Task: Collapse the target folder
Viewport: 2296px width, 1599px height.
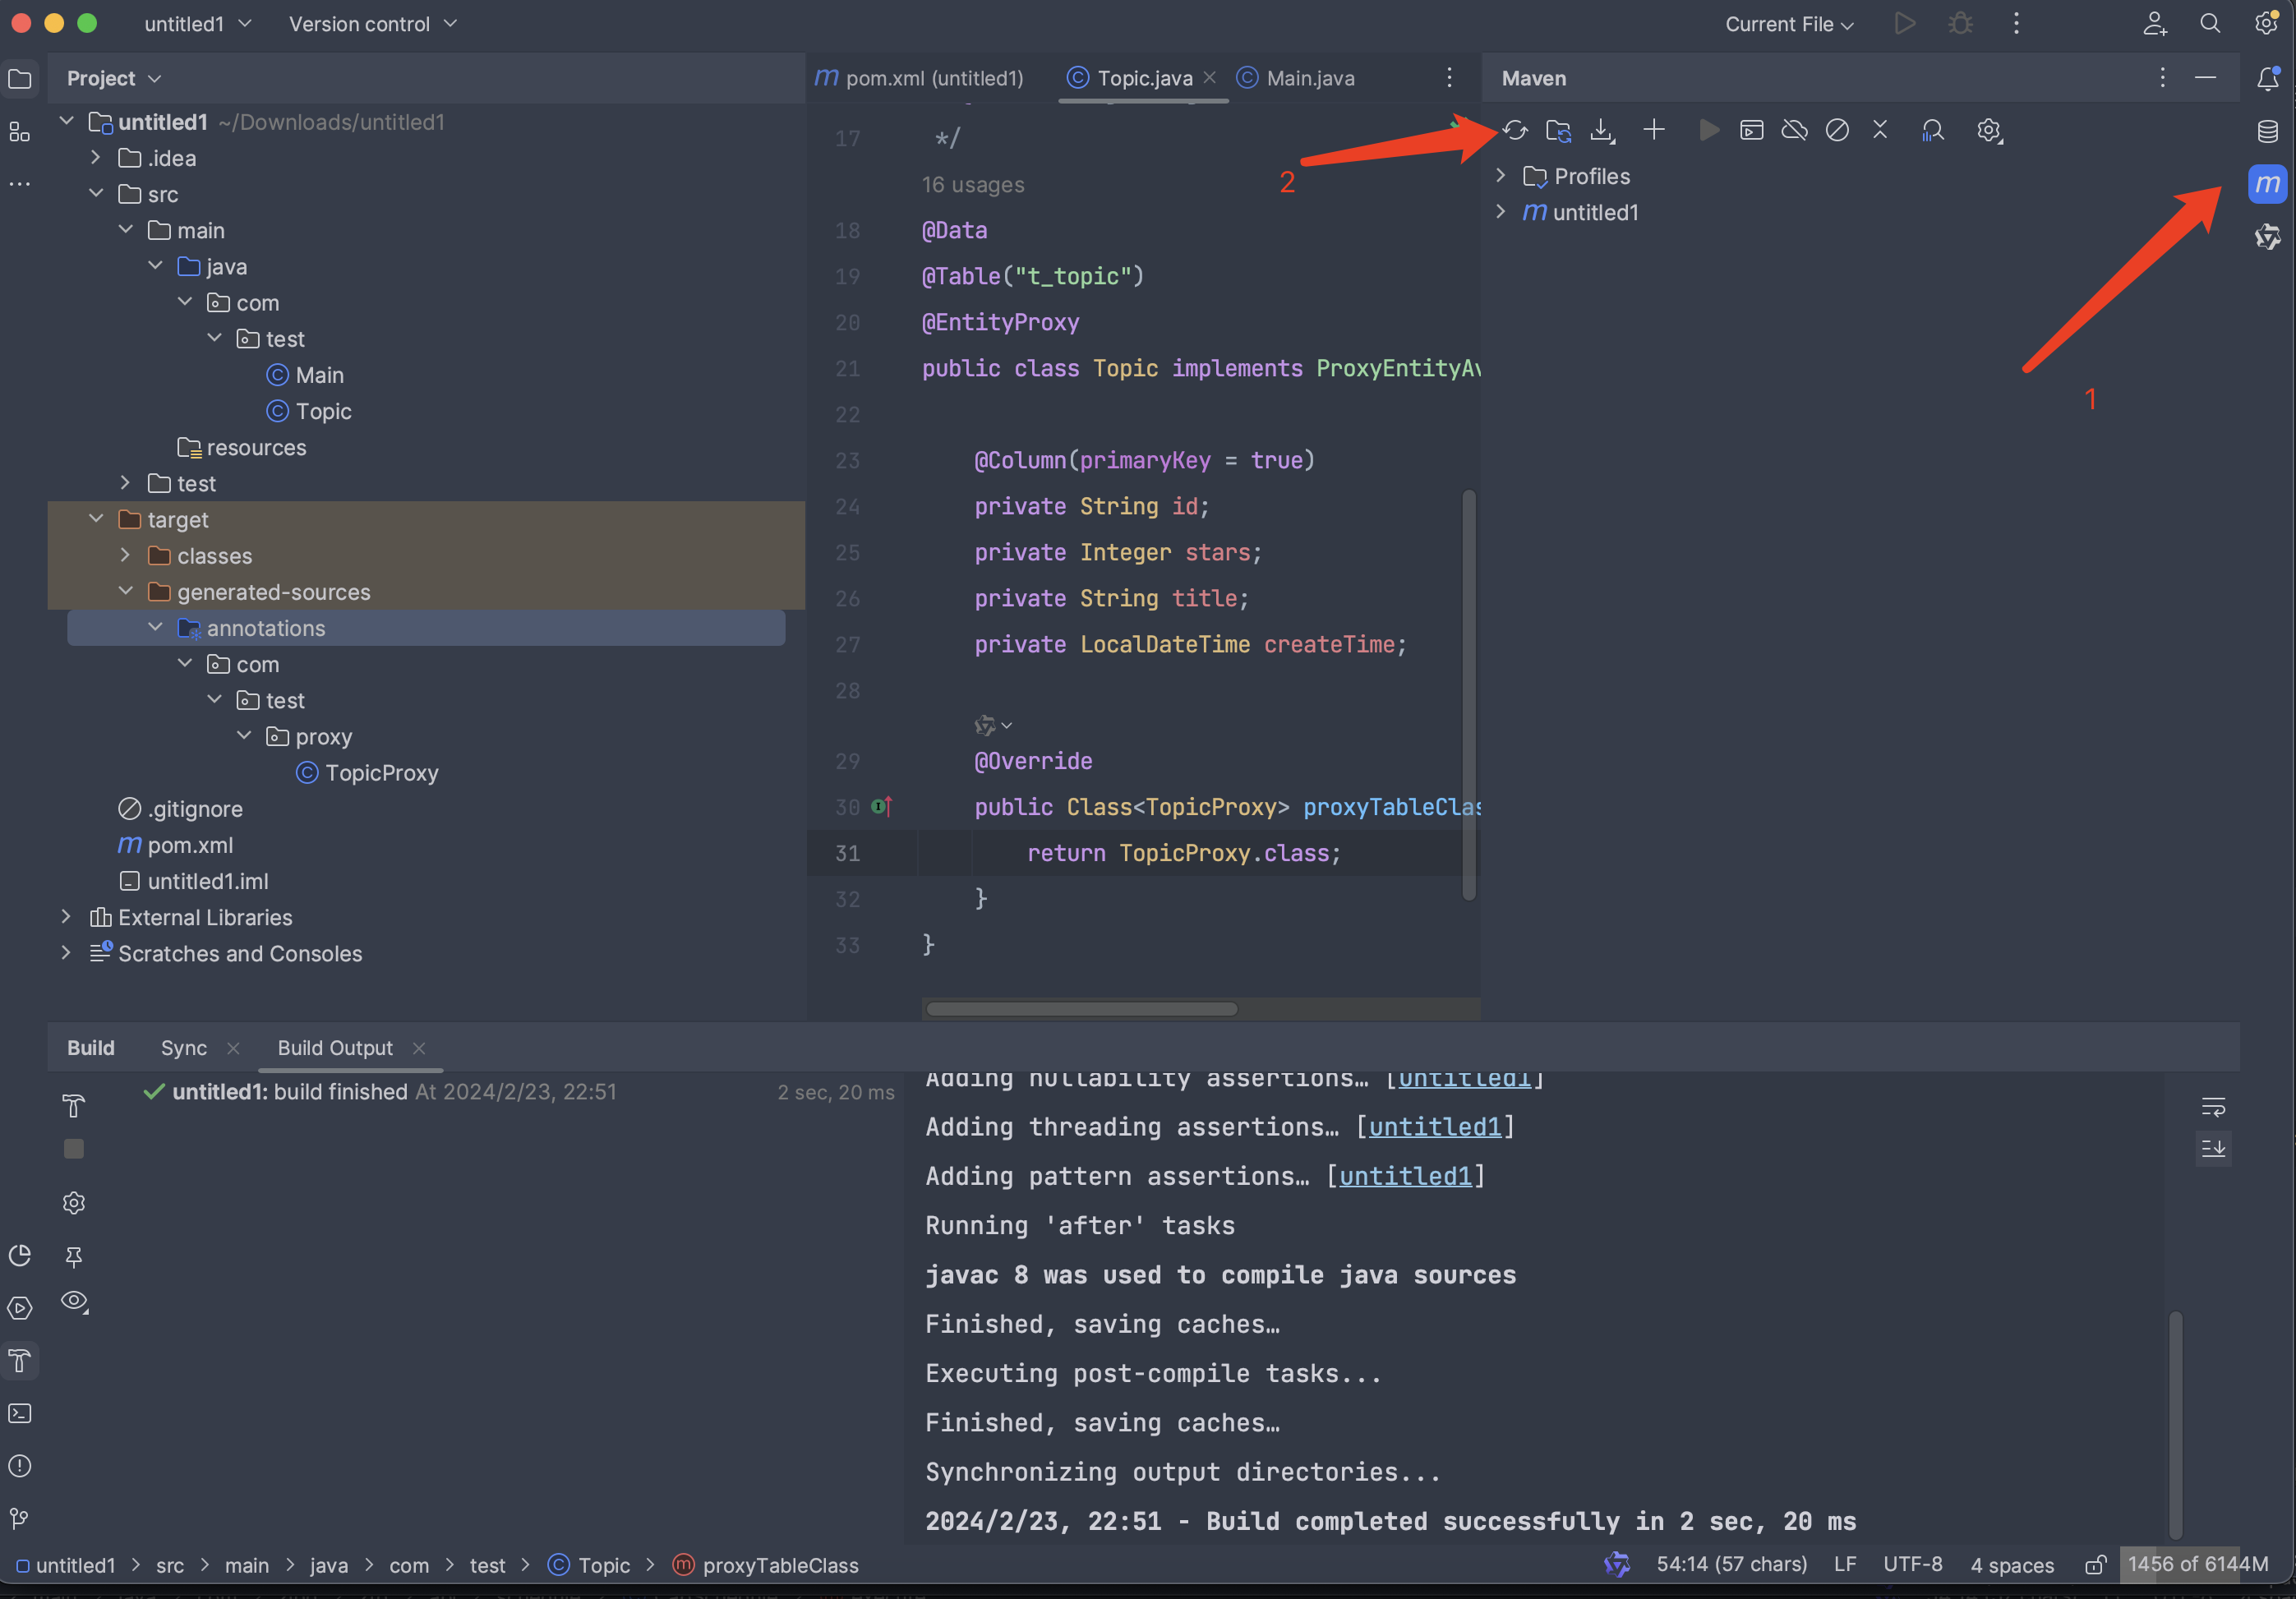Action: pyautogui.click(x=96, y=519)
